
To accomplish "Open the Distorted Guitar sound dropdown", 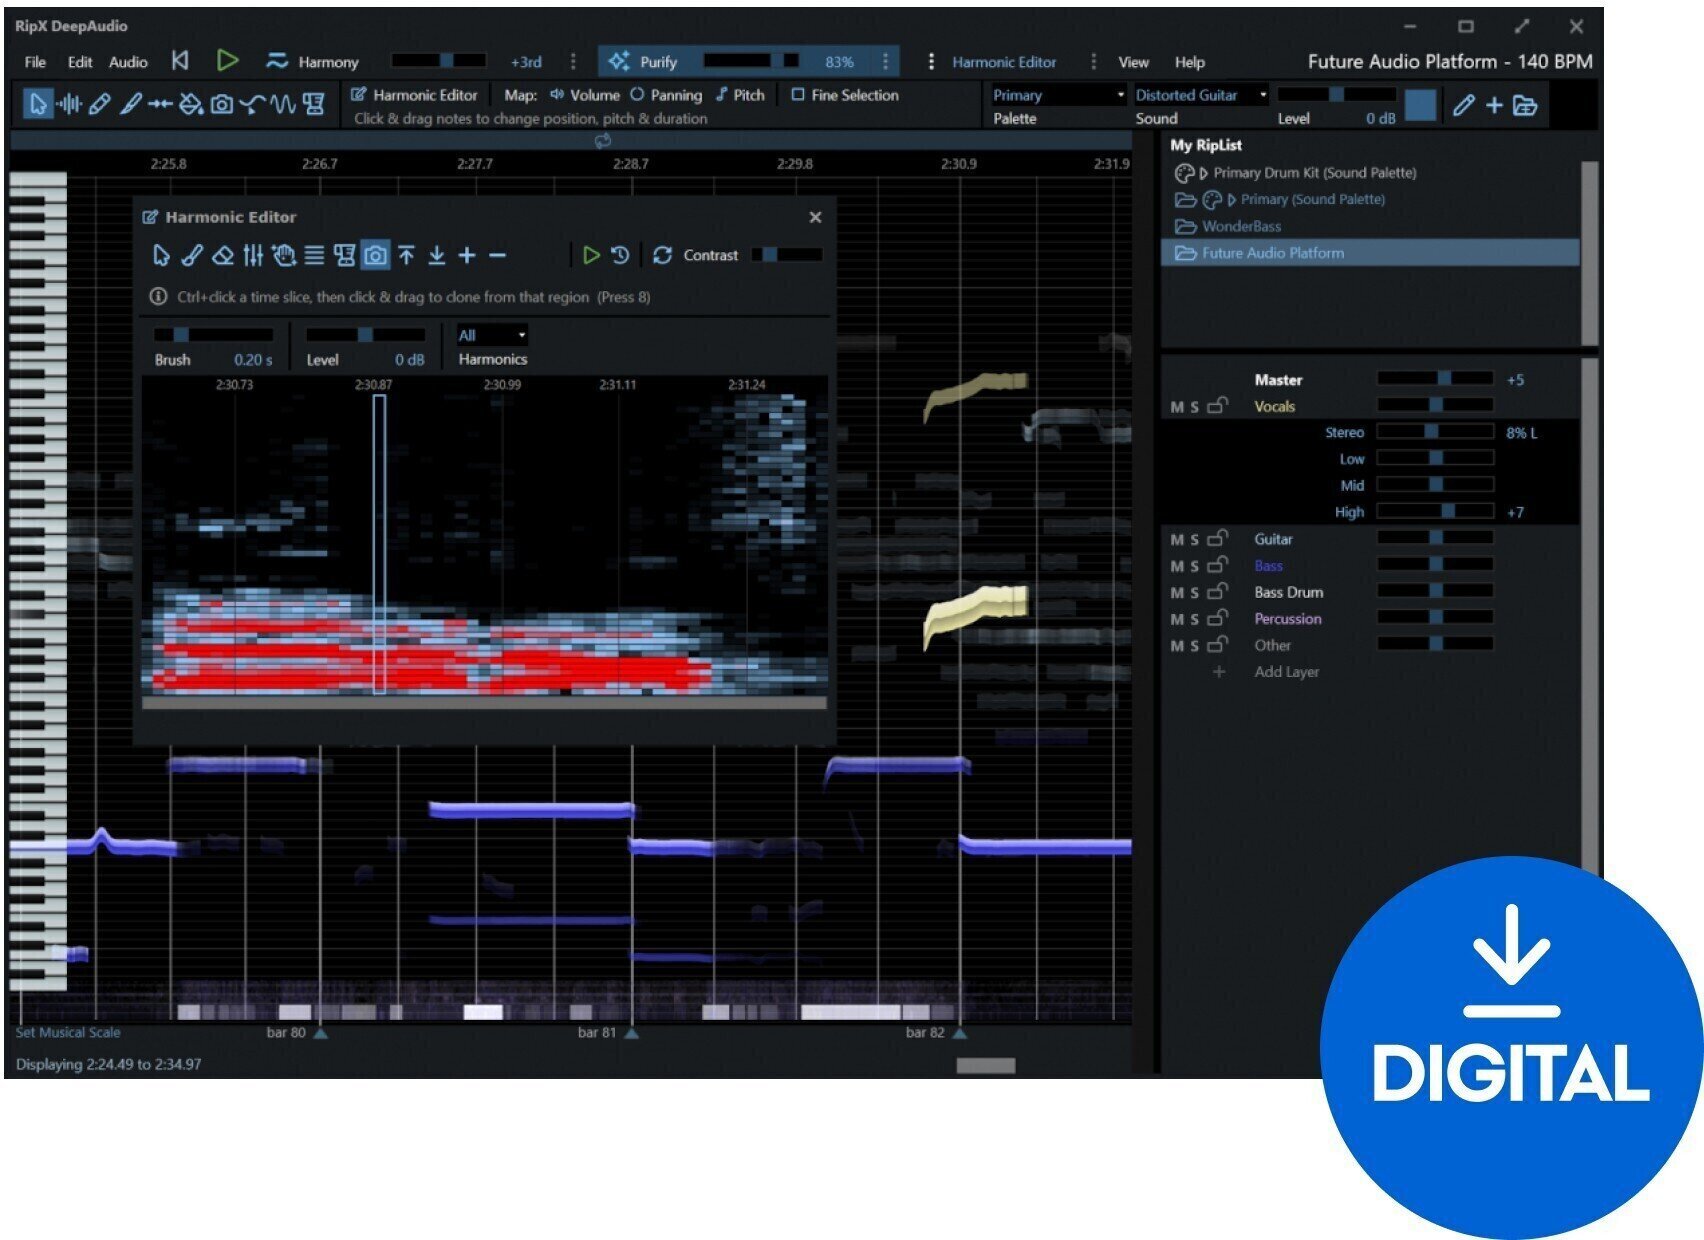I will (1200, 95).
